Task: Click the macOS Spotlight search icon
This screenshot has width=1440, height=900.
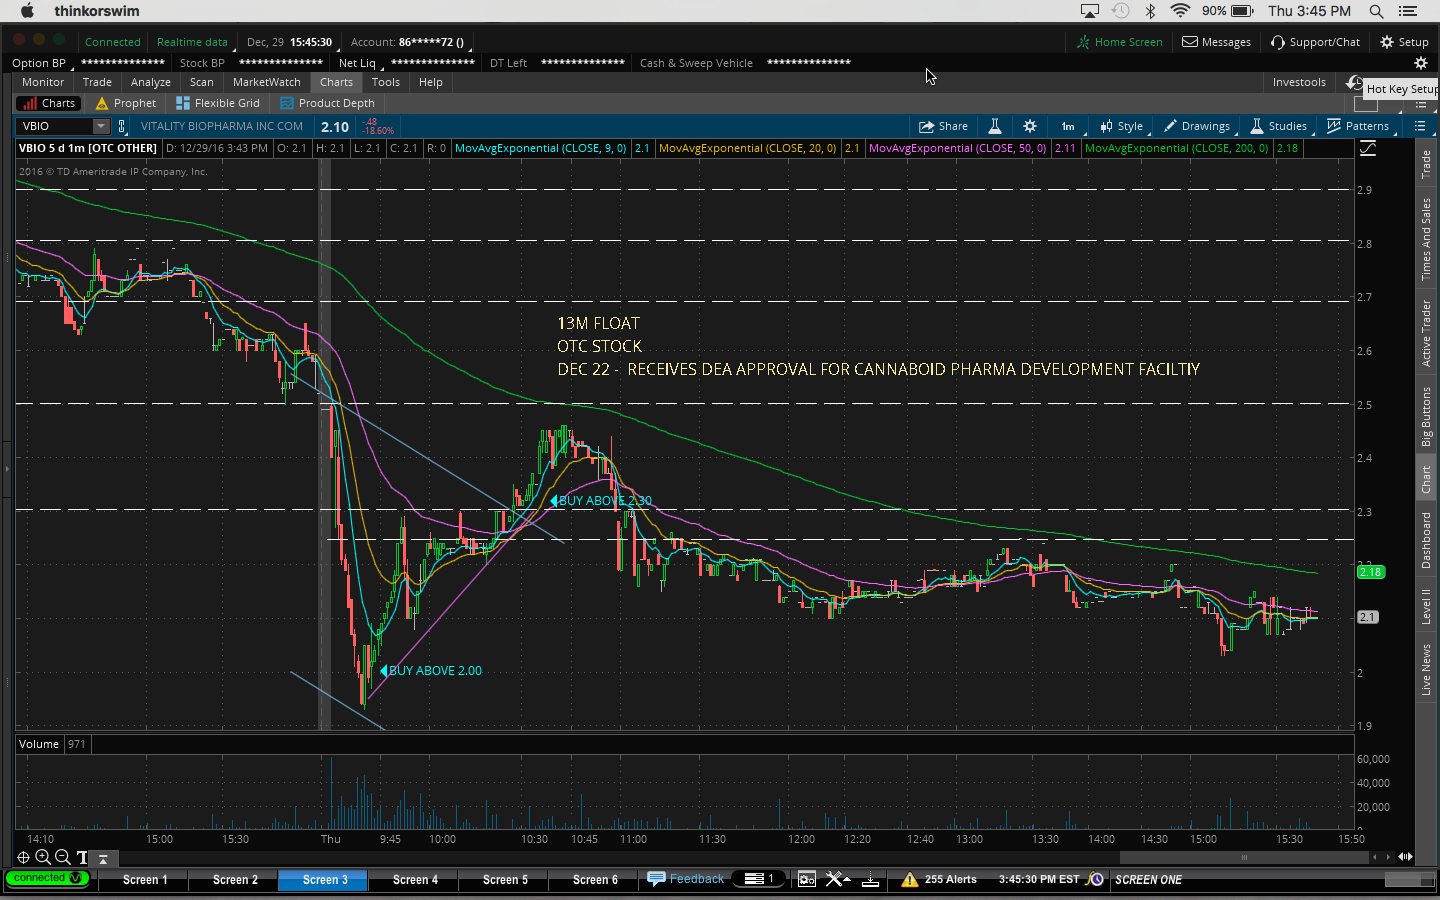Action: point(1376,11)
